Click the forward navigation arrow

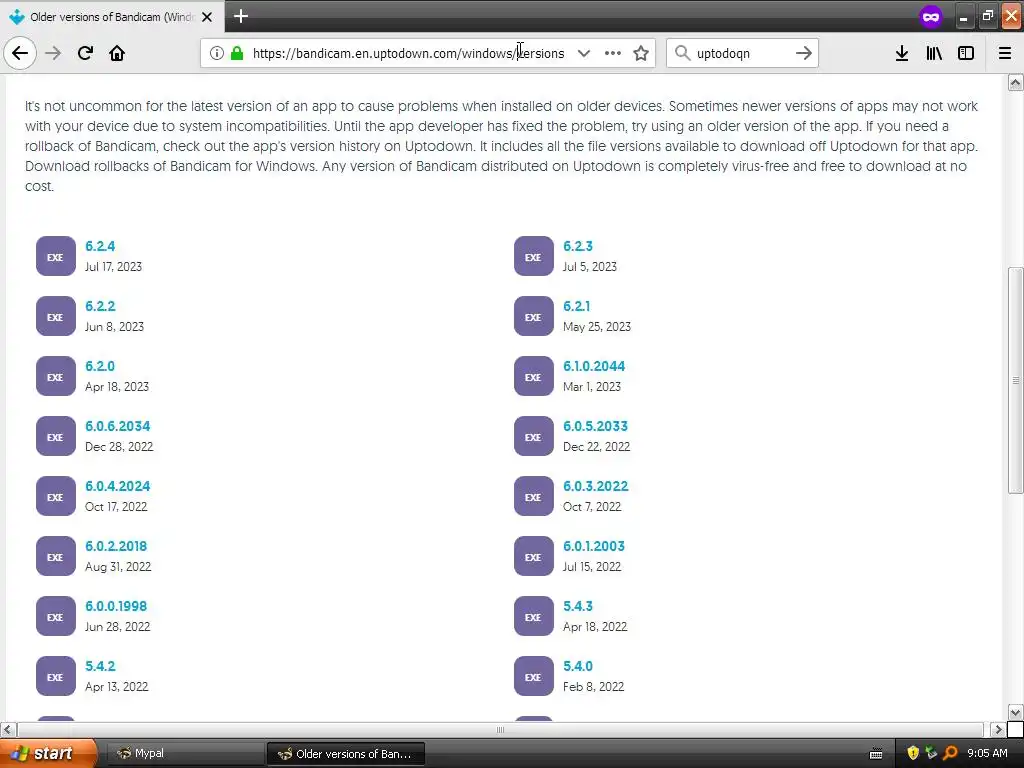(53, 53)
